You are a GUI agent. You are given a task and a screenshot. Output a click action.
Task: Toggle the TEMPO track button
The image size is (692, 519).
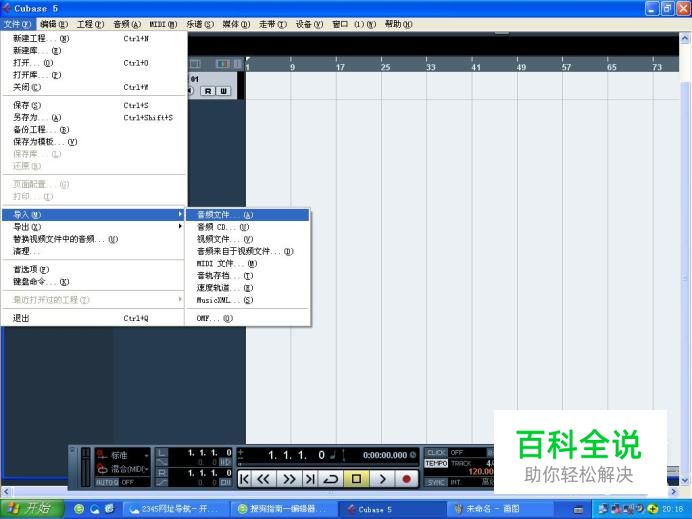(x=436, y=463)
